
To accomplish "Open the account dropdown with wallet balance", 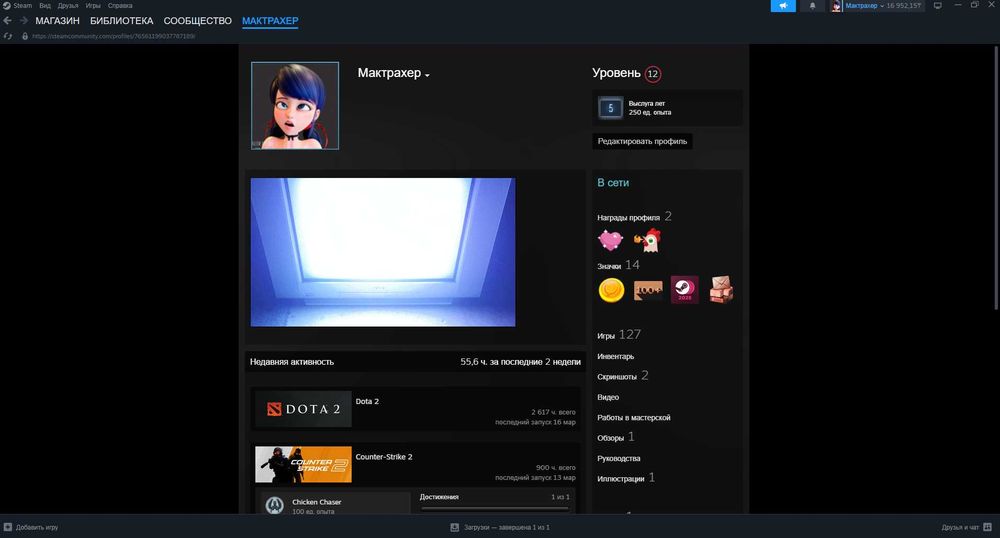I will [883, 6].
